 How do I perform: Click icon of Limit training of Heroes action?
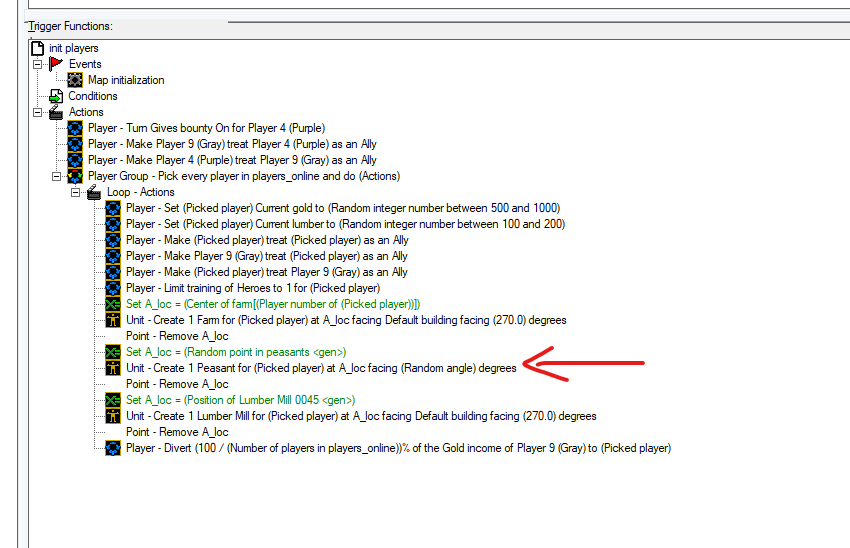coord(113,288)
